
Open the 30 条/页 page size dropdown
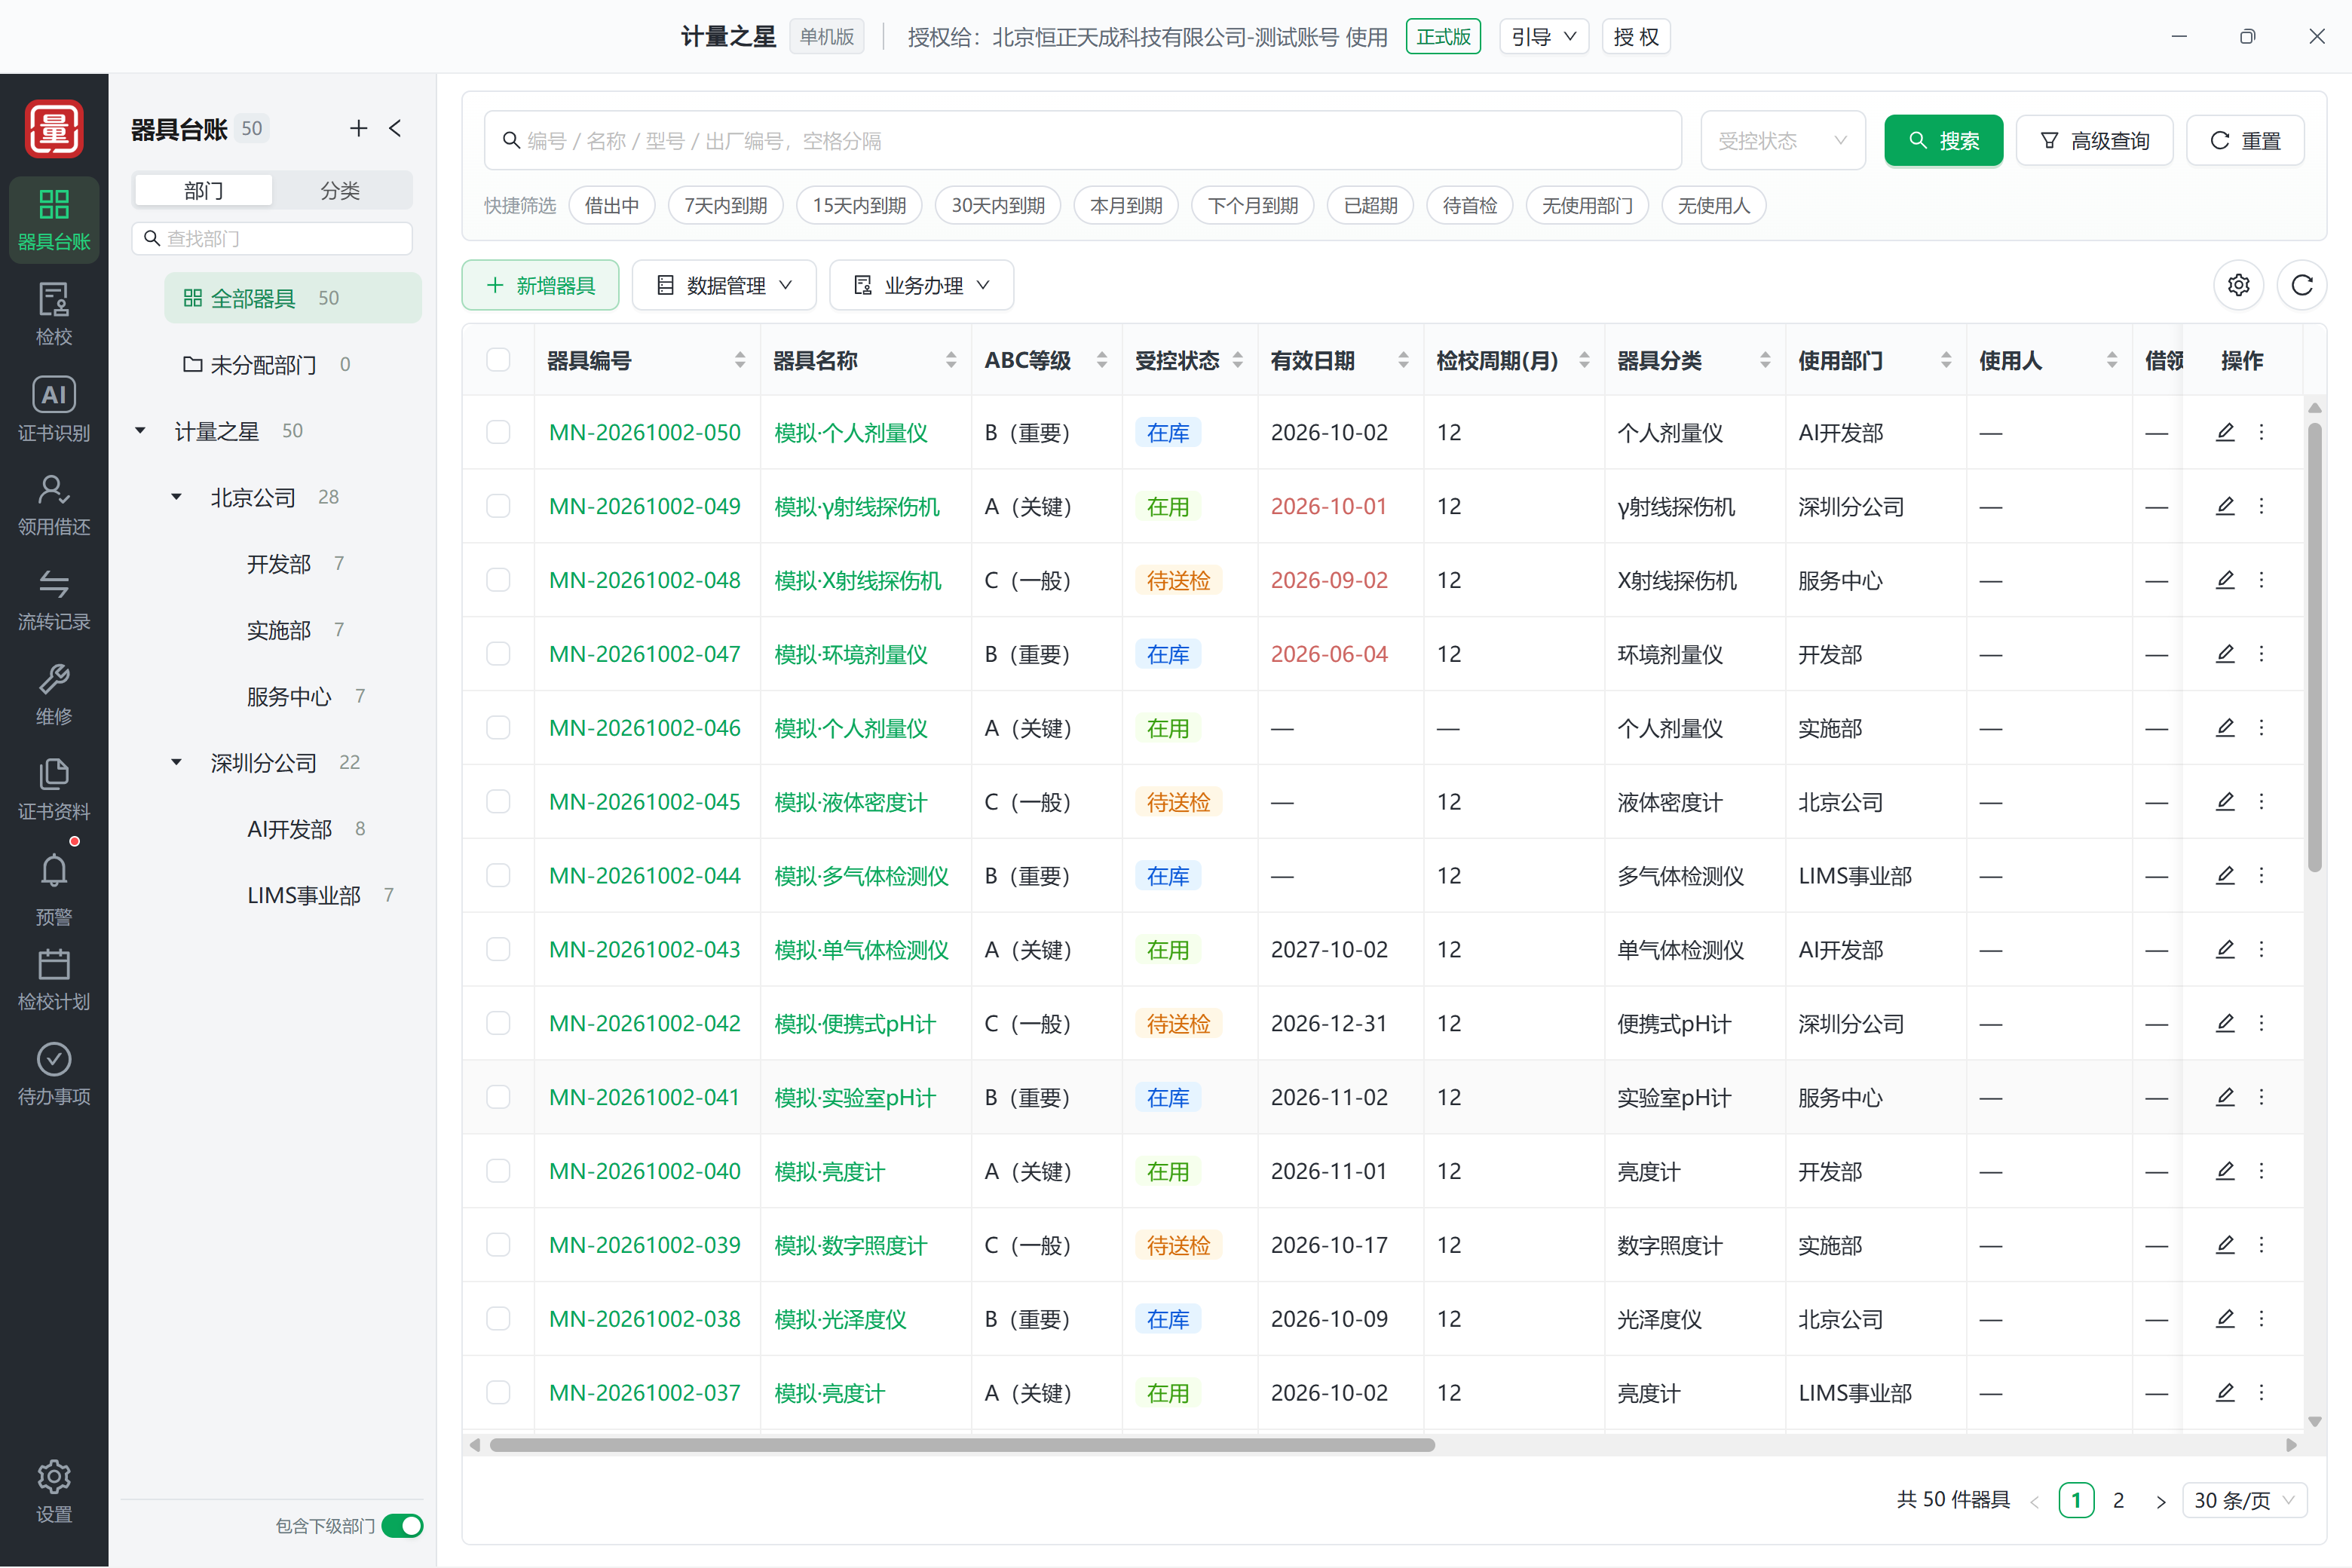[2244, 1500]
